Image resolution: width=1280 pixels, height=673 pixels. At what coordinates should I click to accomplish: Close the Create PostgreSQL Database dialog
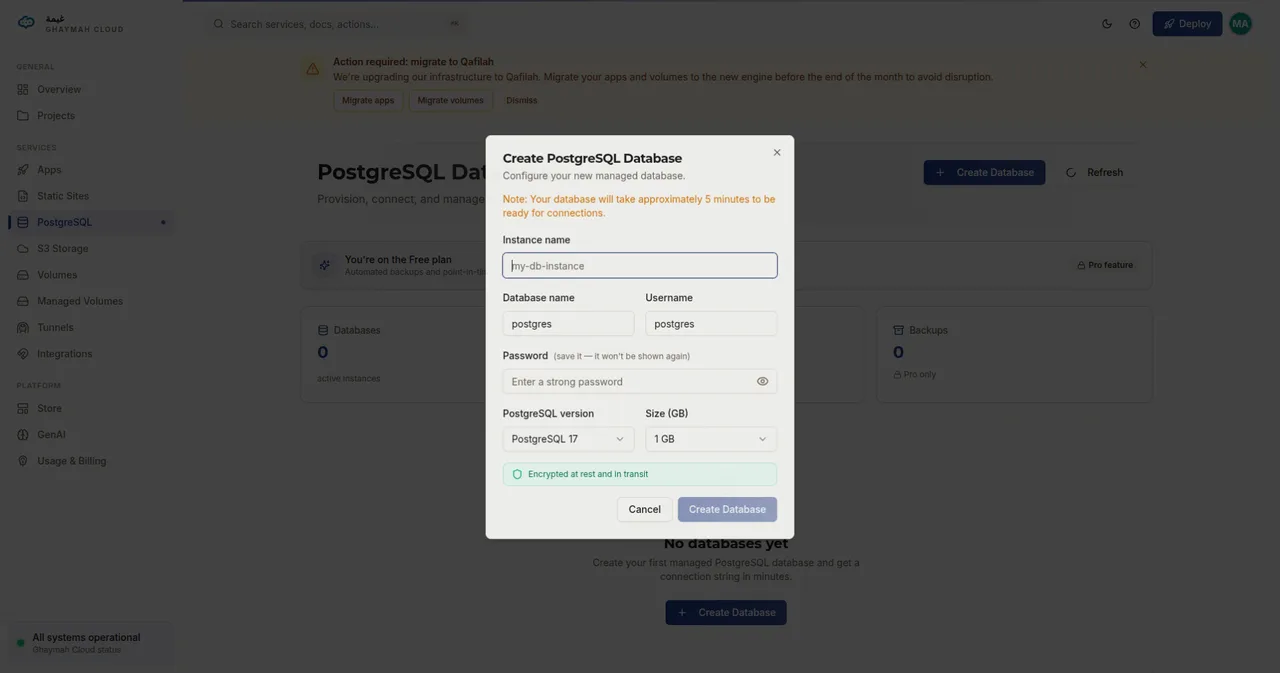[x=777, y=153]
